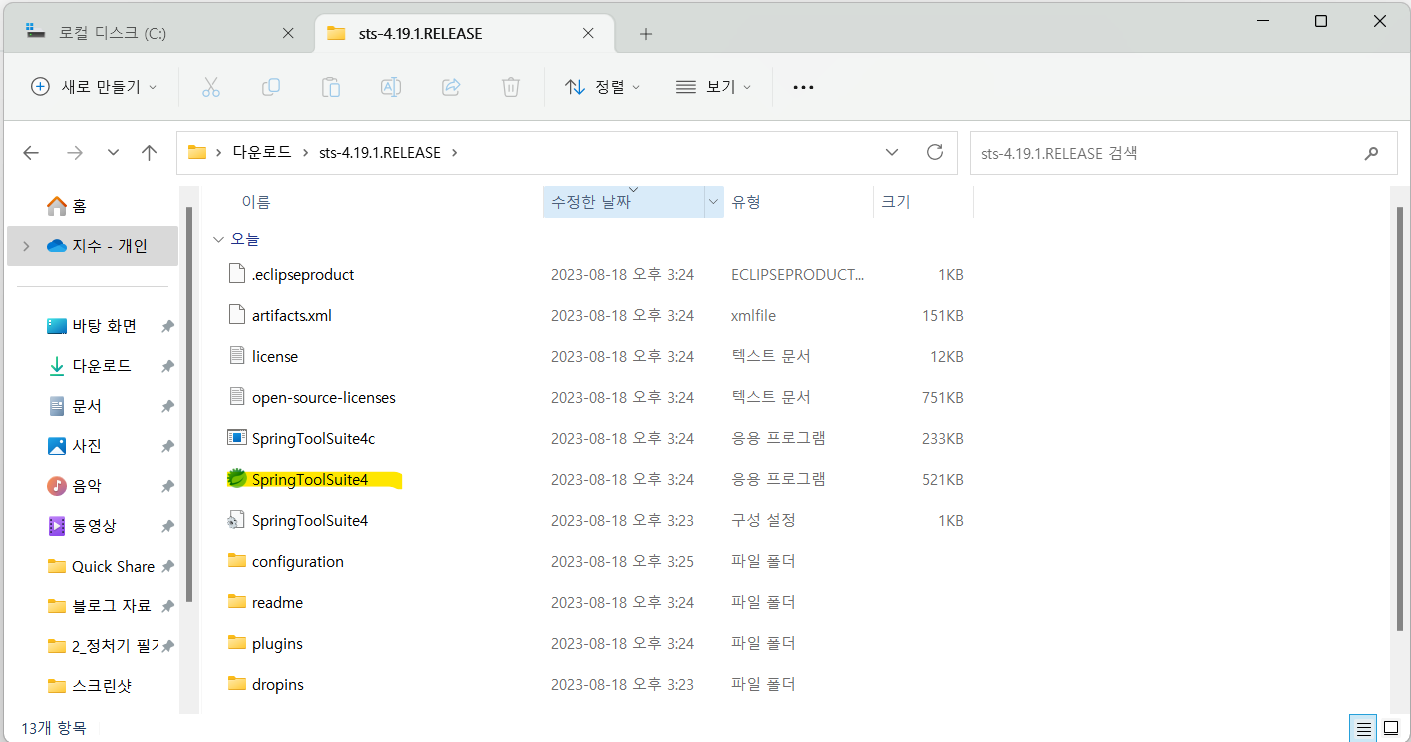
Task: Go back with the left arrow
Action: [x=31, y=153]
